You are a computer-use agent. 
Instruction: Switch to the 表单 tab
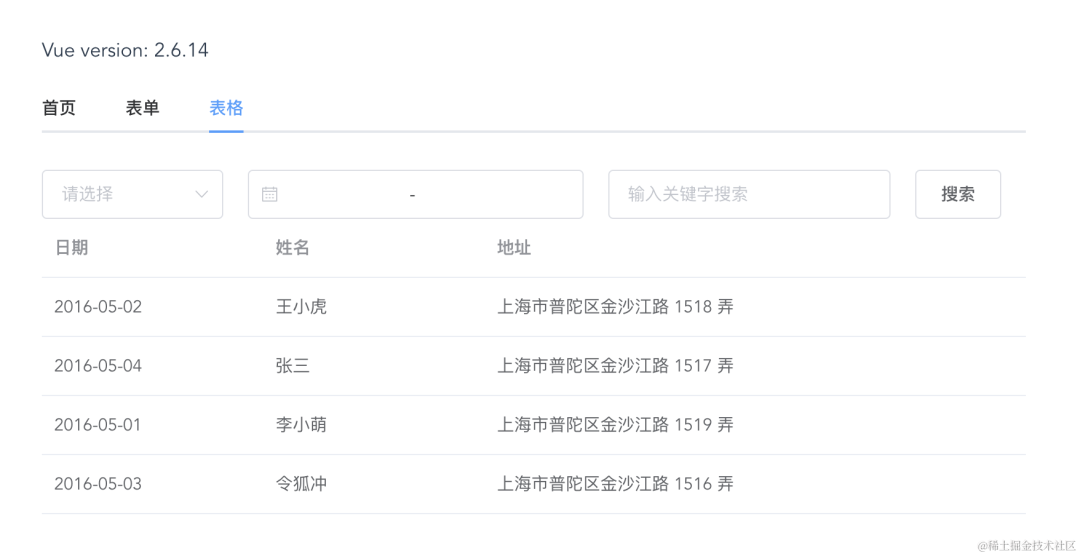[x=142, y=108]
